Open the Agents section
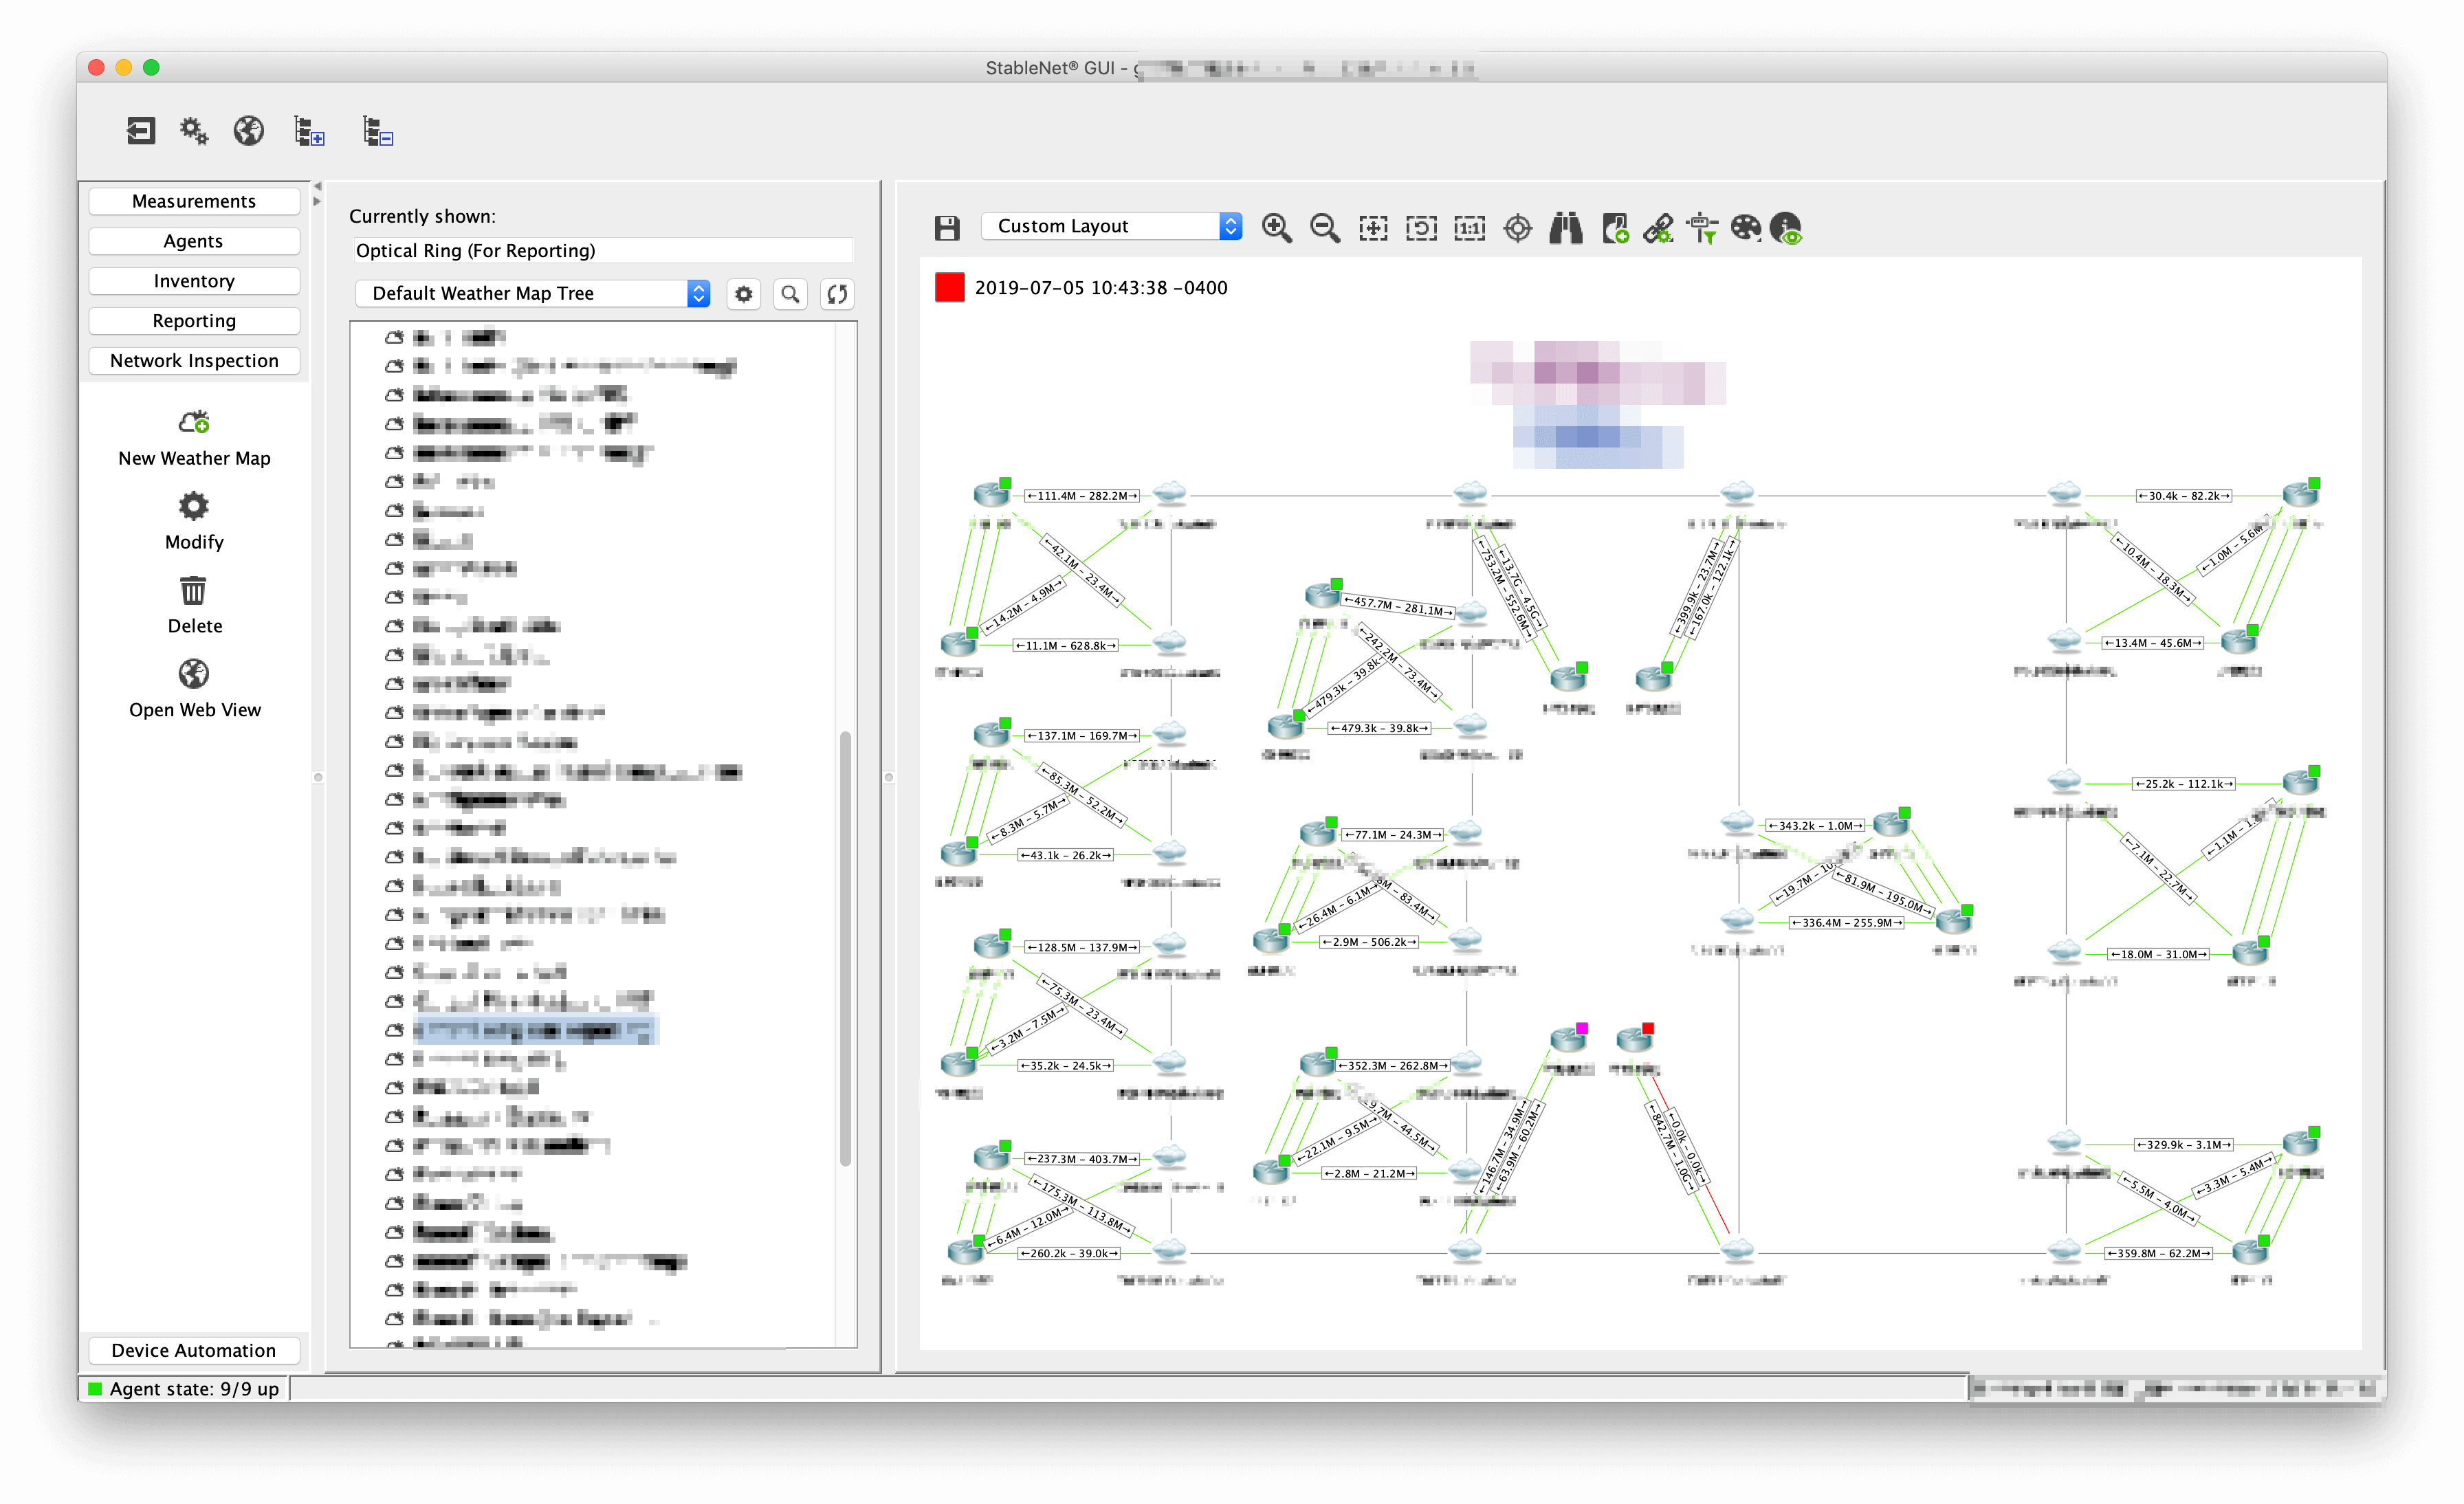The width and height of the screenshot is (2464, 1504). point(194,241)
